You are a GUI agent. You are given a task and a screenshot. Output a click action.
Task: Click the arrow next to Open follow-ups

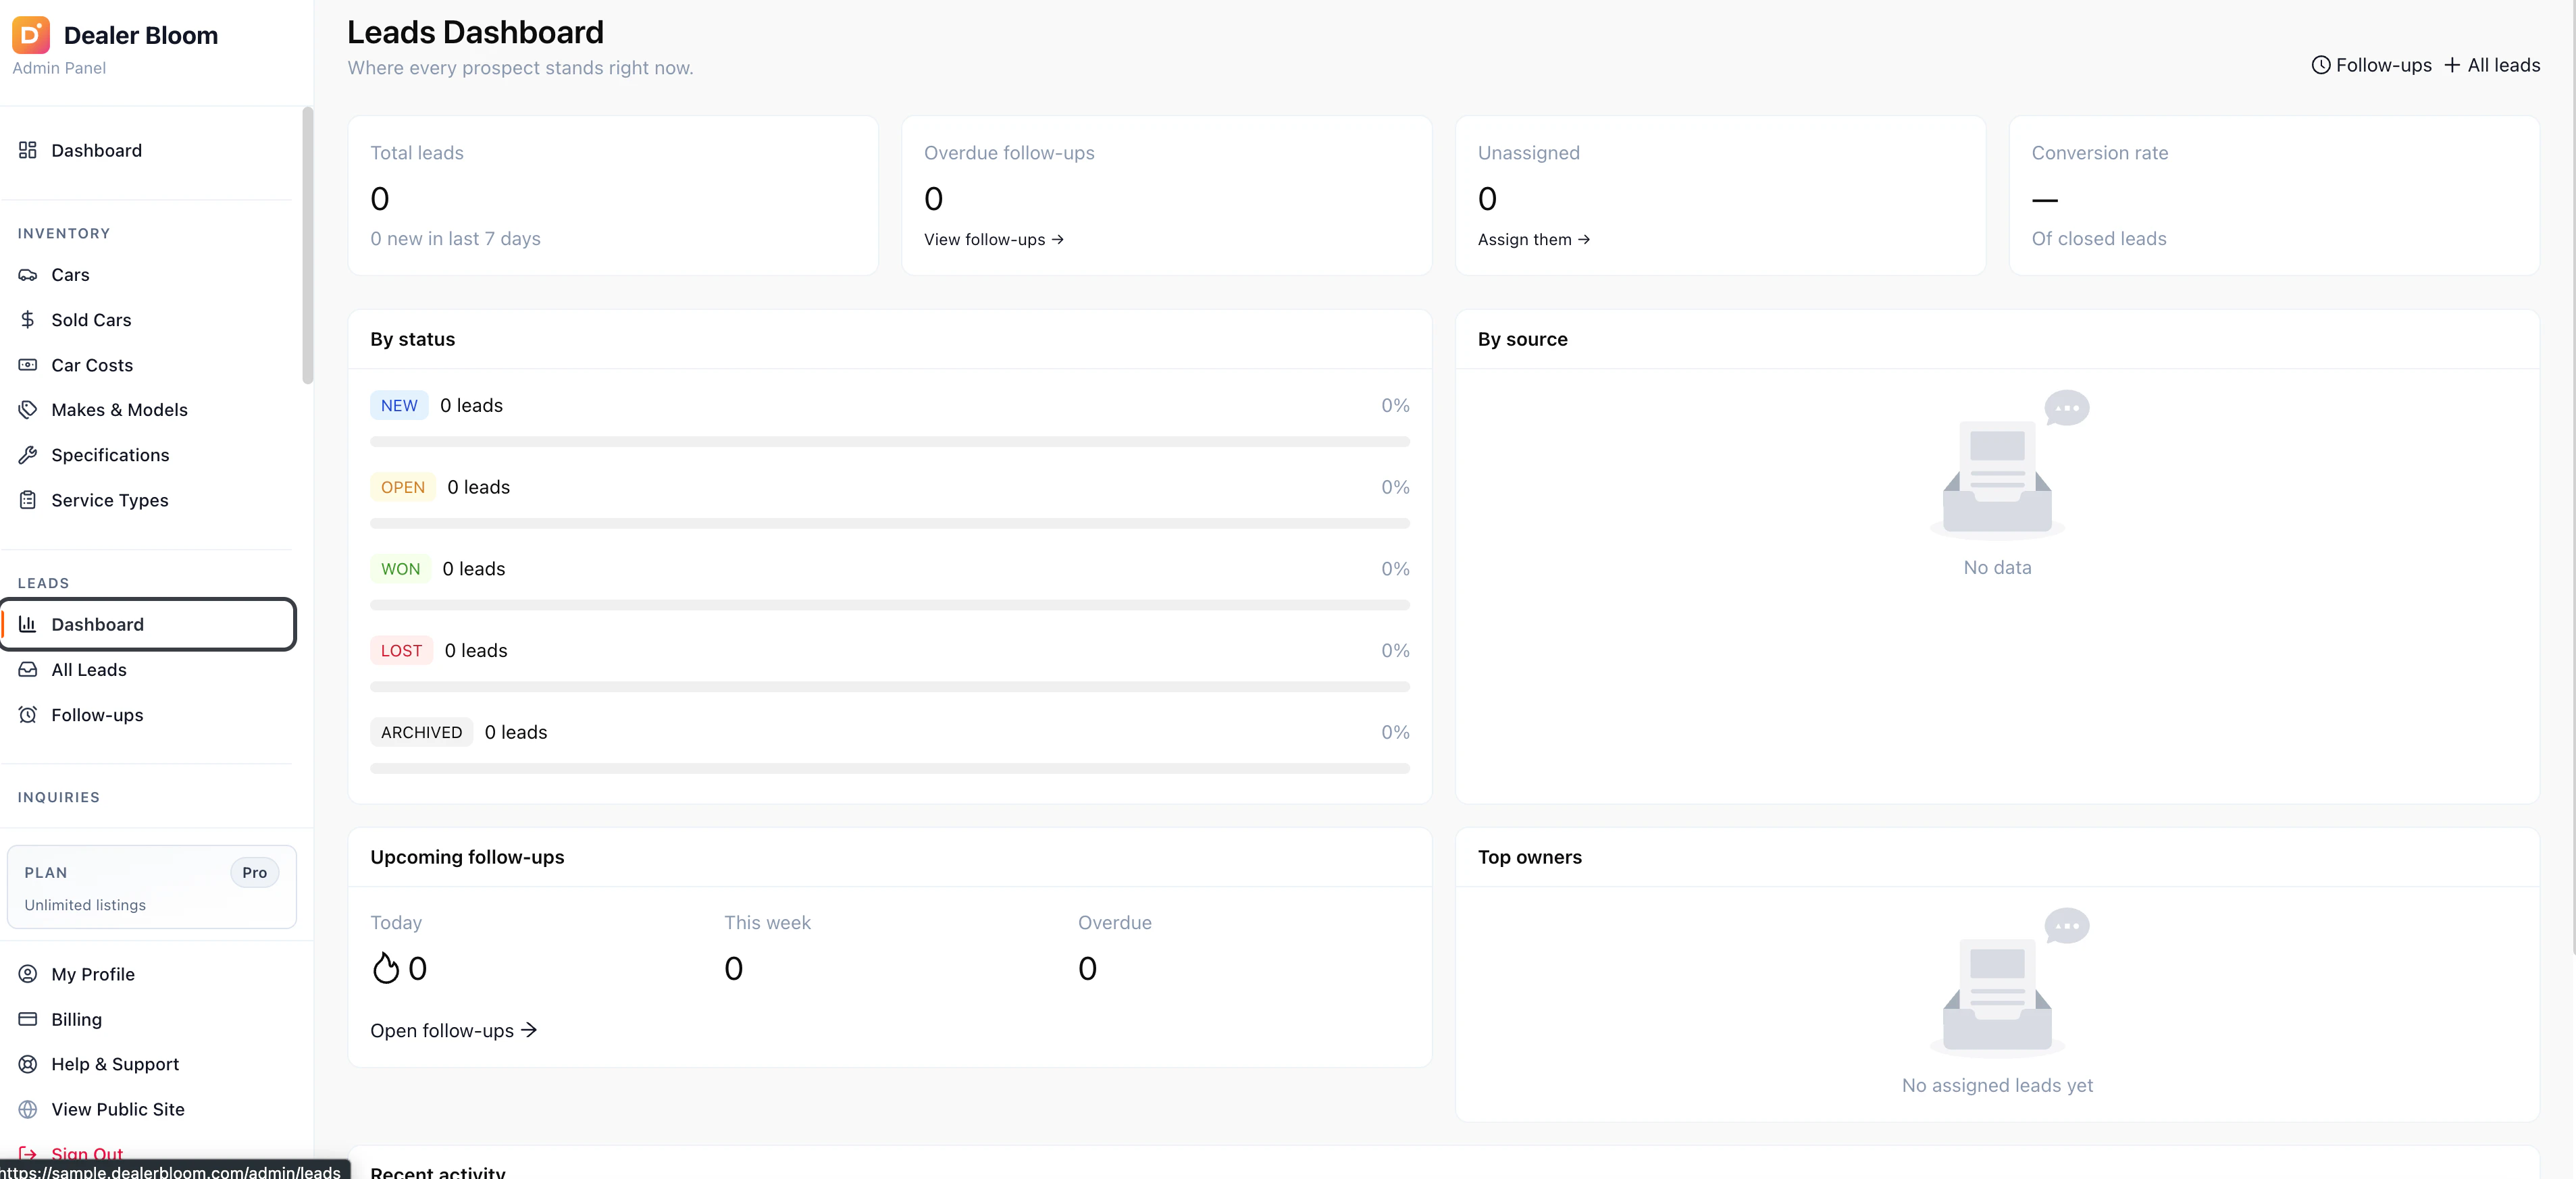click(529, 1030)
